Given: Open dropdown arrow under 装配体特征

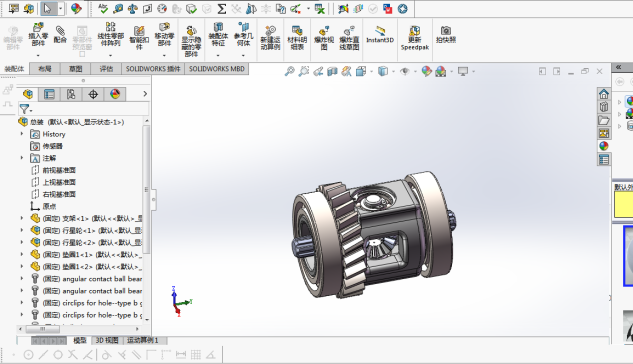Looking at the screenshot, I should tap(218, 55).
